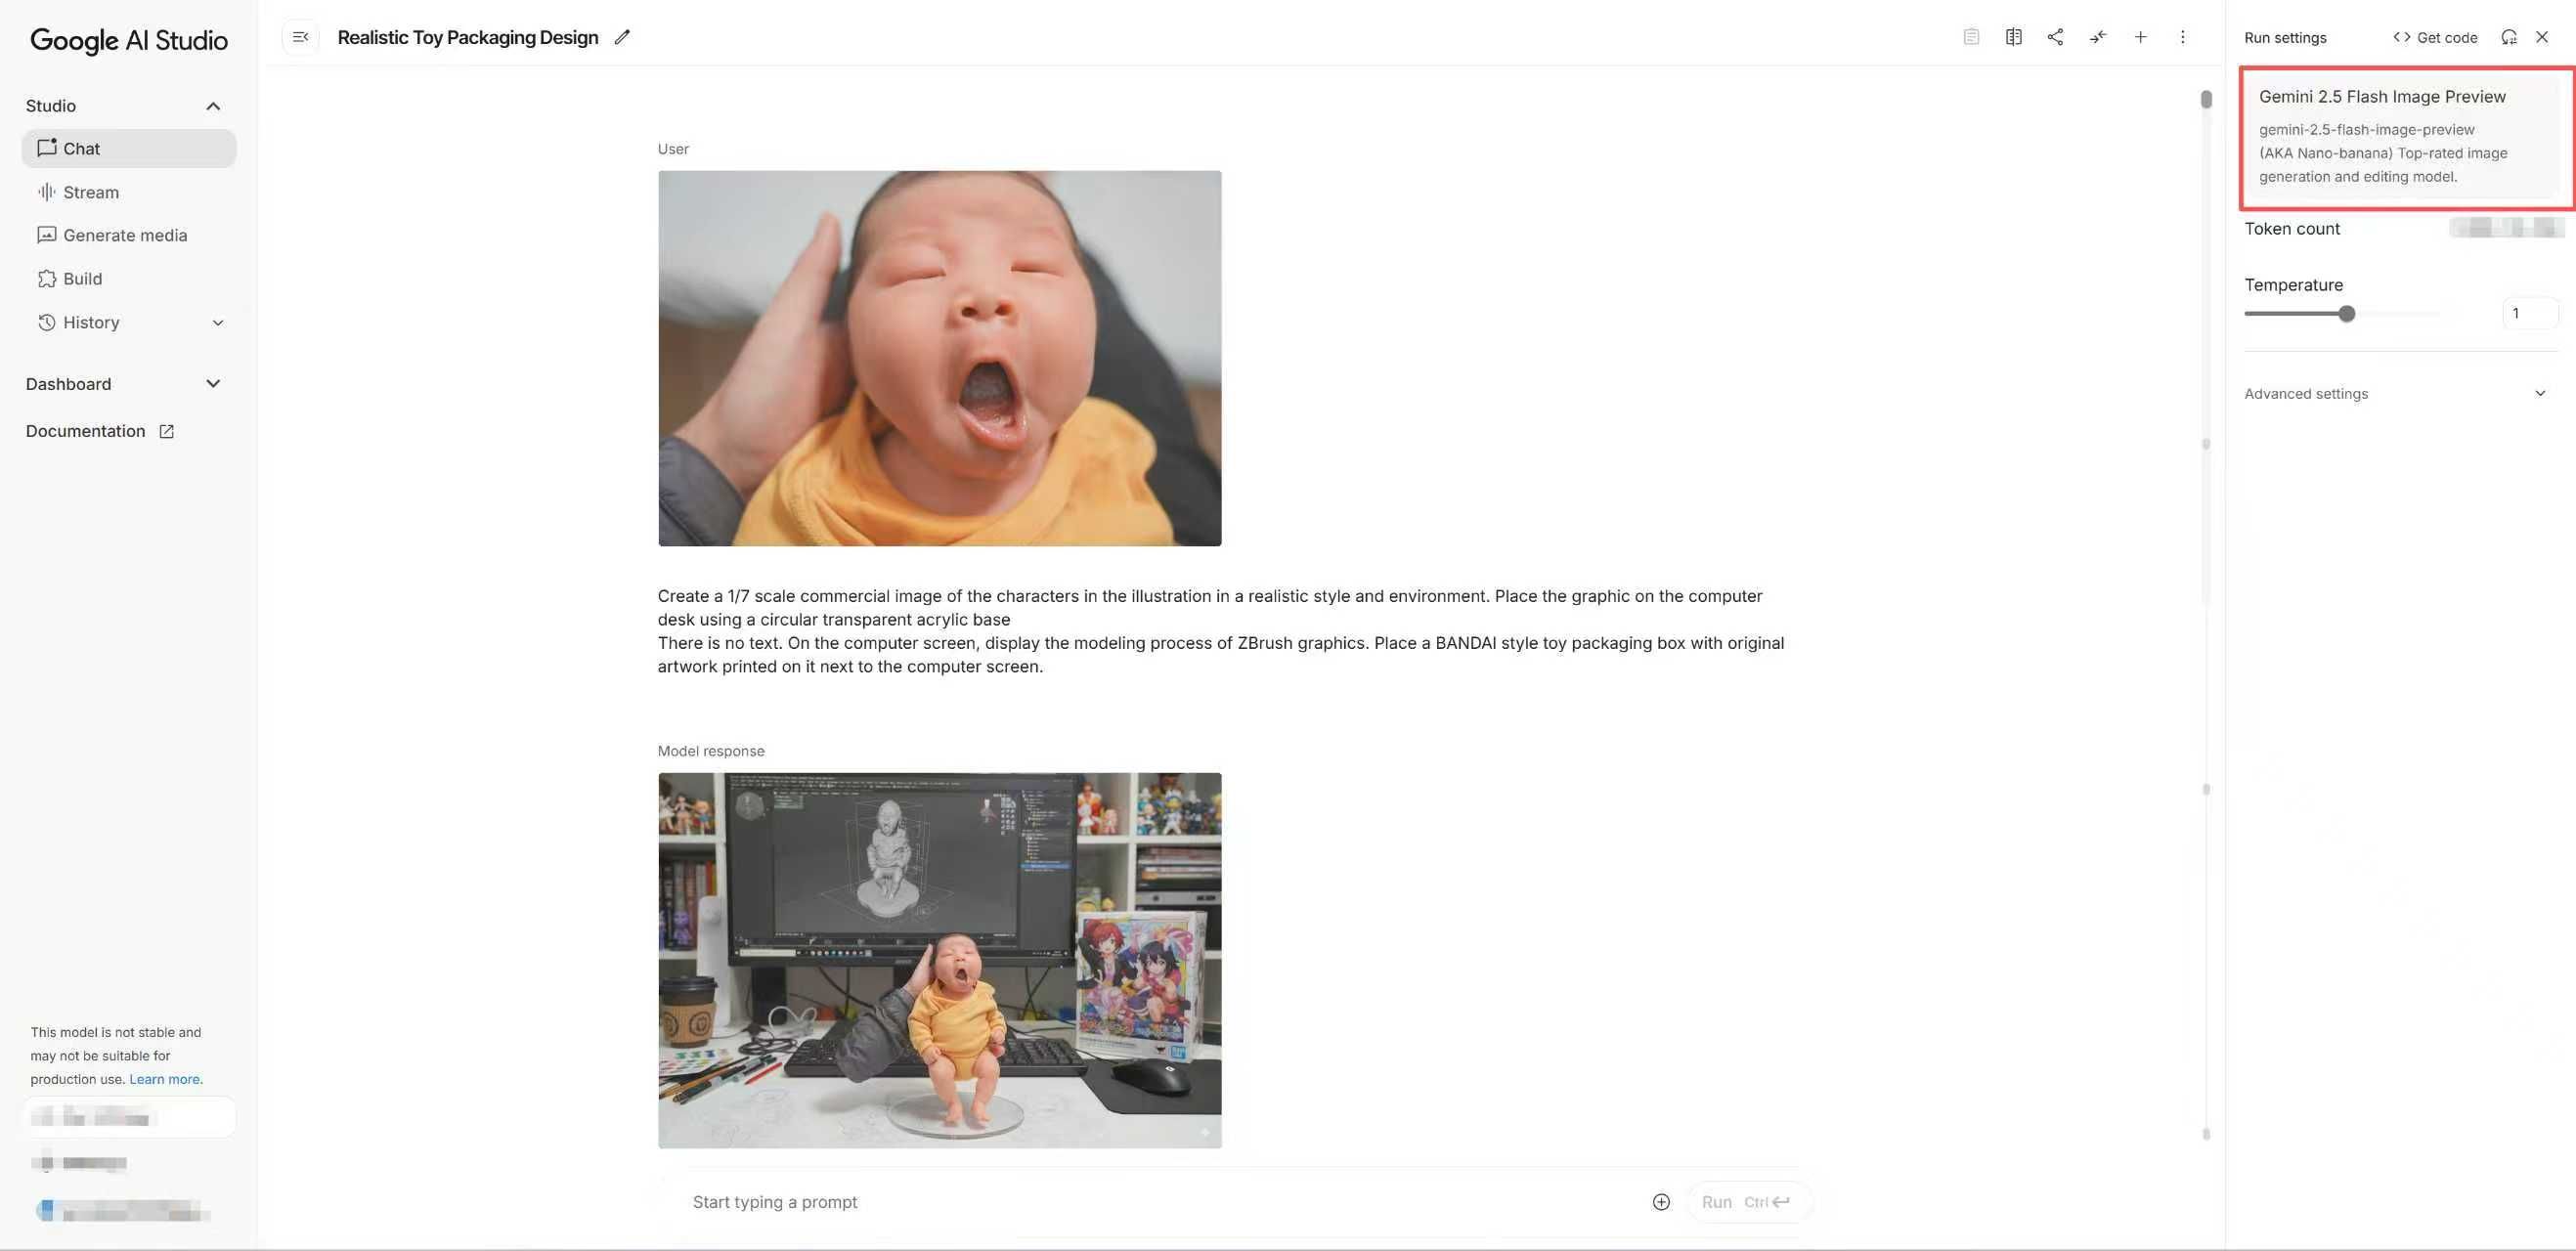
Task: Add media with the circled plus icon
Action: 1661,1202
